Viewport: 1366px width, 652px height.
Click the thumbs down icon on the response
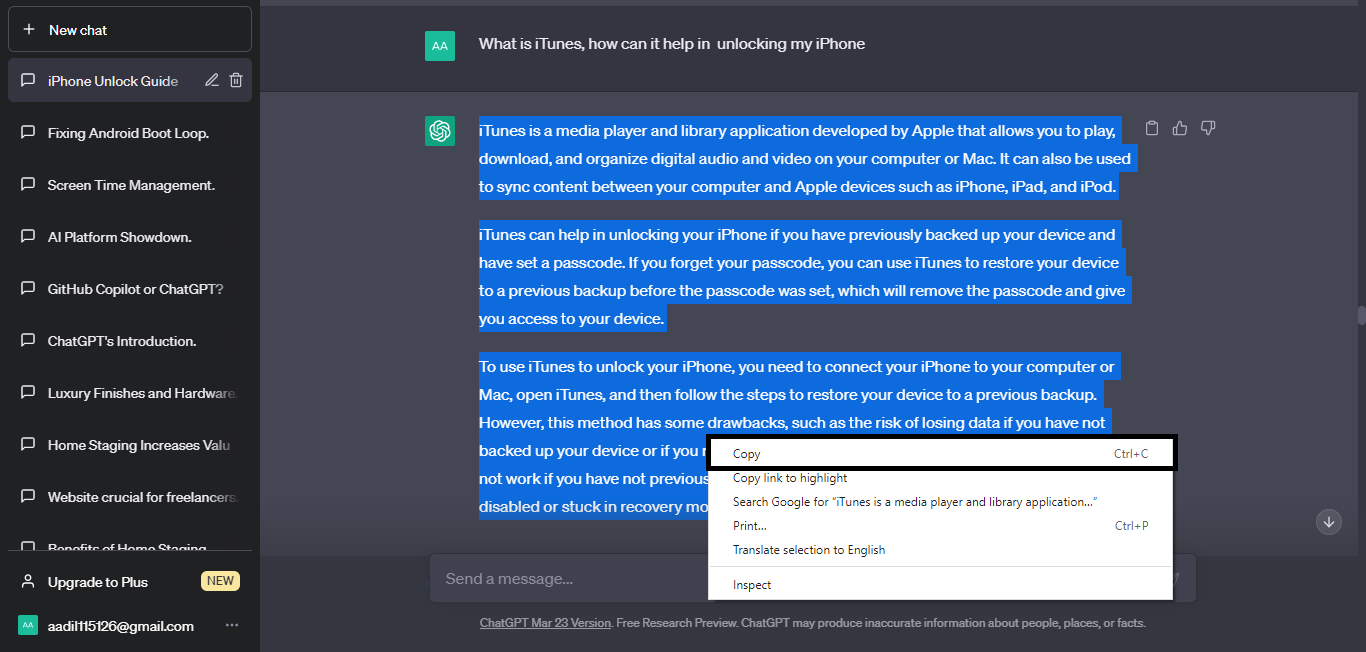(1208, 128)
